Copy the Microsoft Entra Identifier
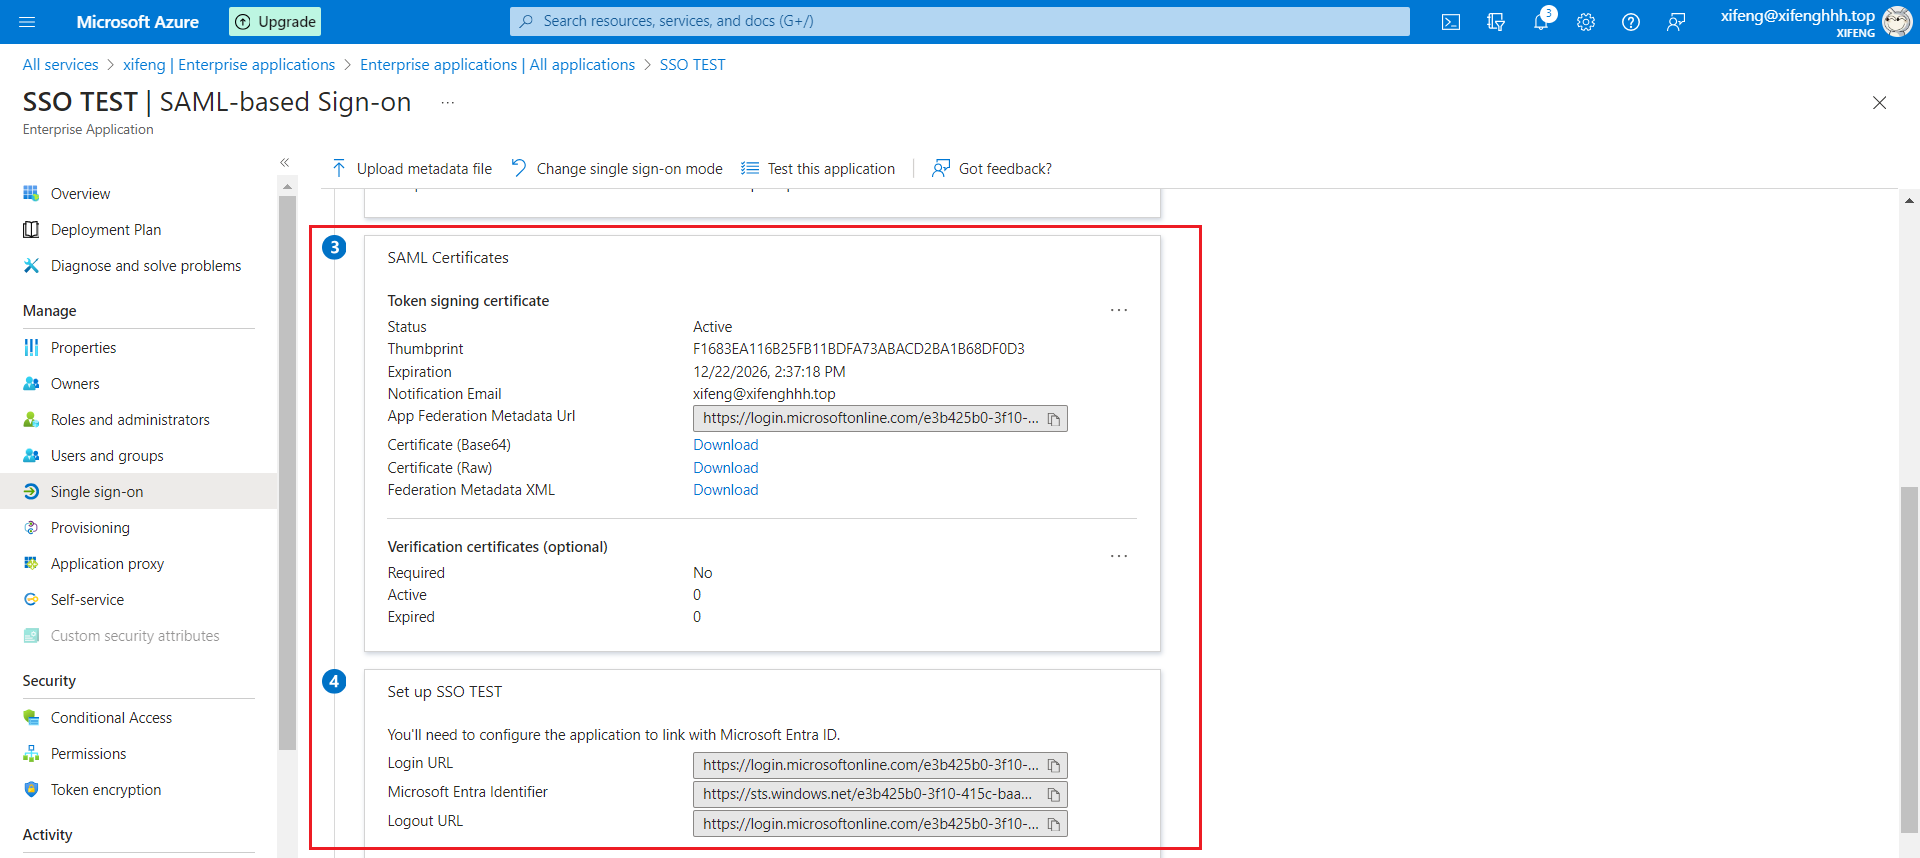The height and width of the screenshot is (858, 1920). (x=1054, y=795)
